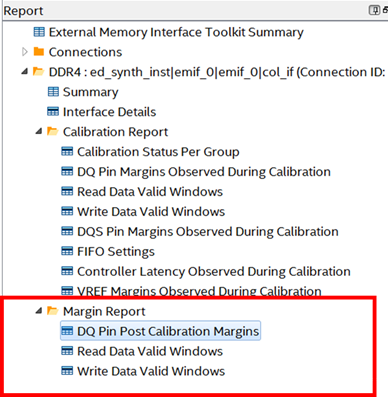Open VREF Margins Observed During Calibration
Viewport: 388px width, 397px height.
(x=199, y=291)
